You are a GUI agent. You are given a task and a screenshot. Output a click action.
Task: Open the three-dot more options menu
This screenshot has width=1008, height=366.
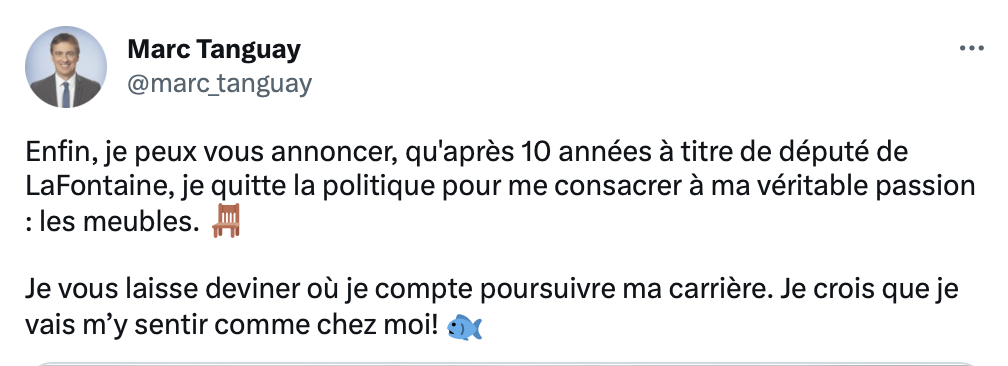[x=971, y=48]
